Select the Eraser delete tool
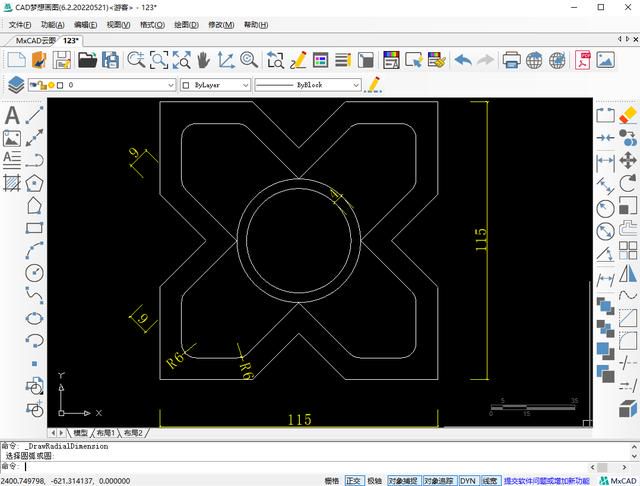Viewport: 640px width, 486px height. pos(628,115)
